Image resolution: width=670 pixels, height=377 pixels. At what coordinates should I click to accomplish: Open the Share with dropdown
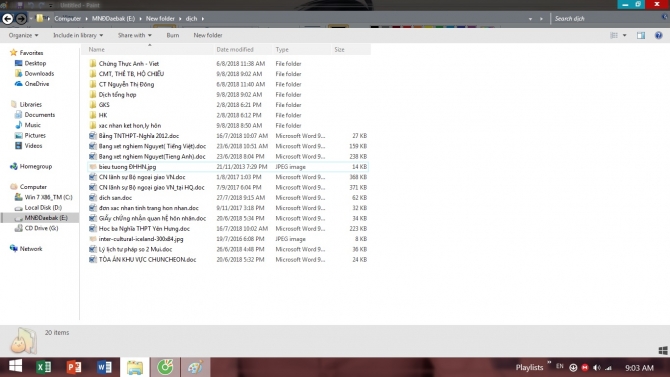tap(135, 35)
